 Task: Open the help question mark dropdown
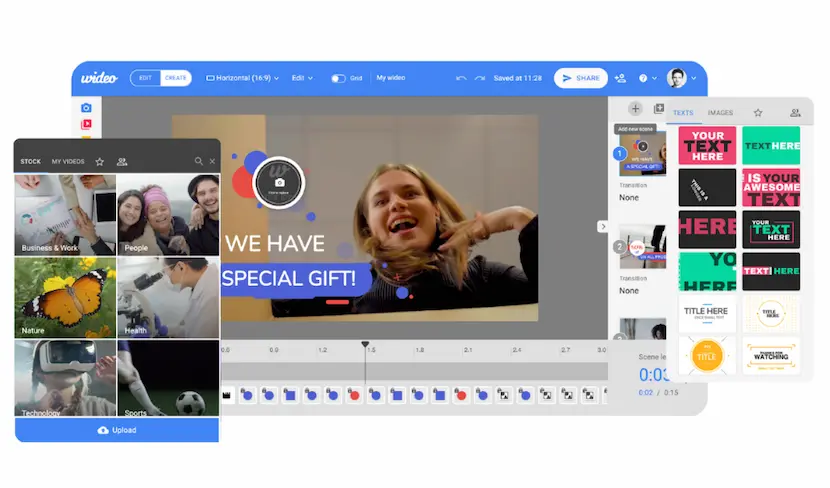point(645,78)
